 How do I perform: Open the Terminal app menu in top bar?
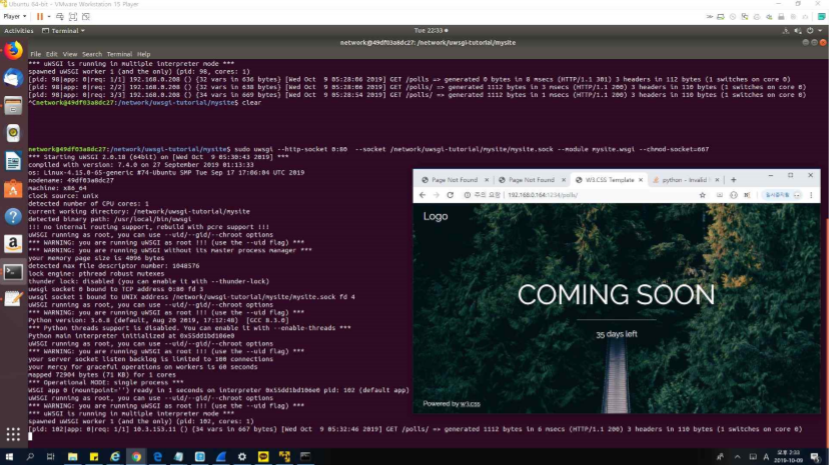[x=64, y=31]
